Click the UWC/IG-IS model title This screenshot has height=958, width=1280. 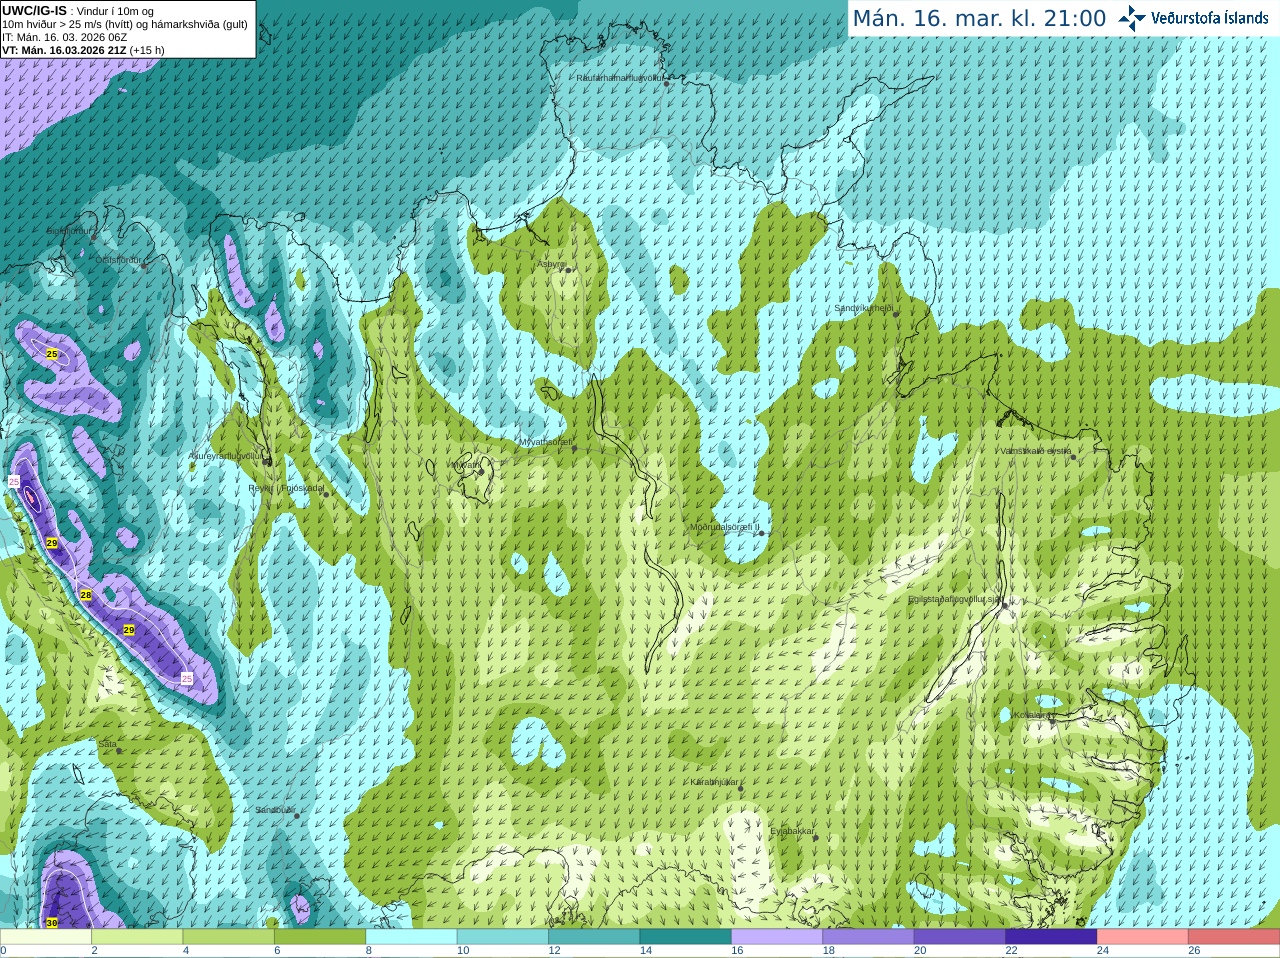(35, 11)
